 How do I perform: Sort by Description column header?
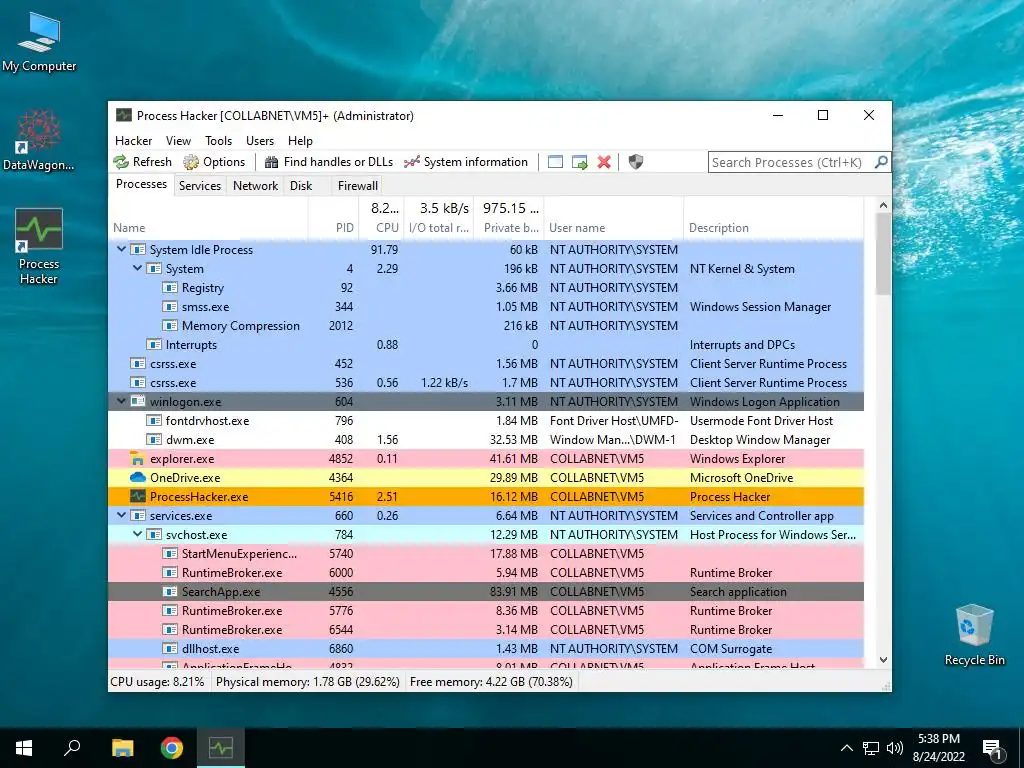[774, 219]
